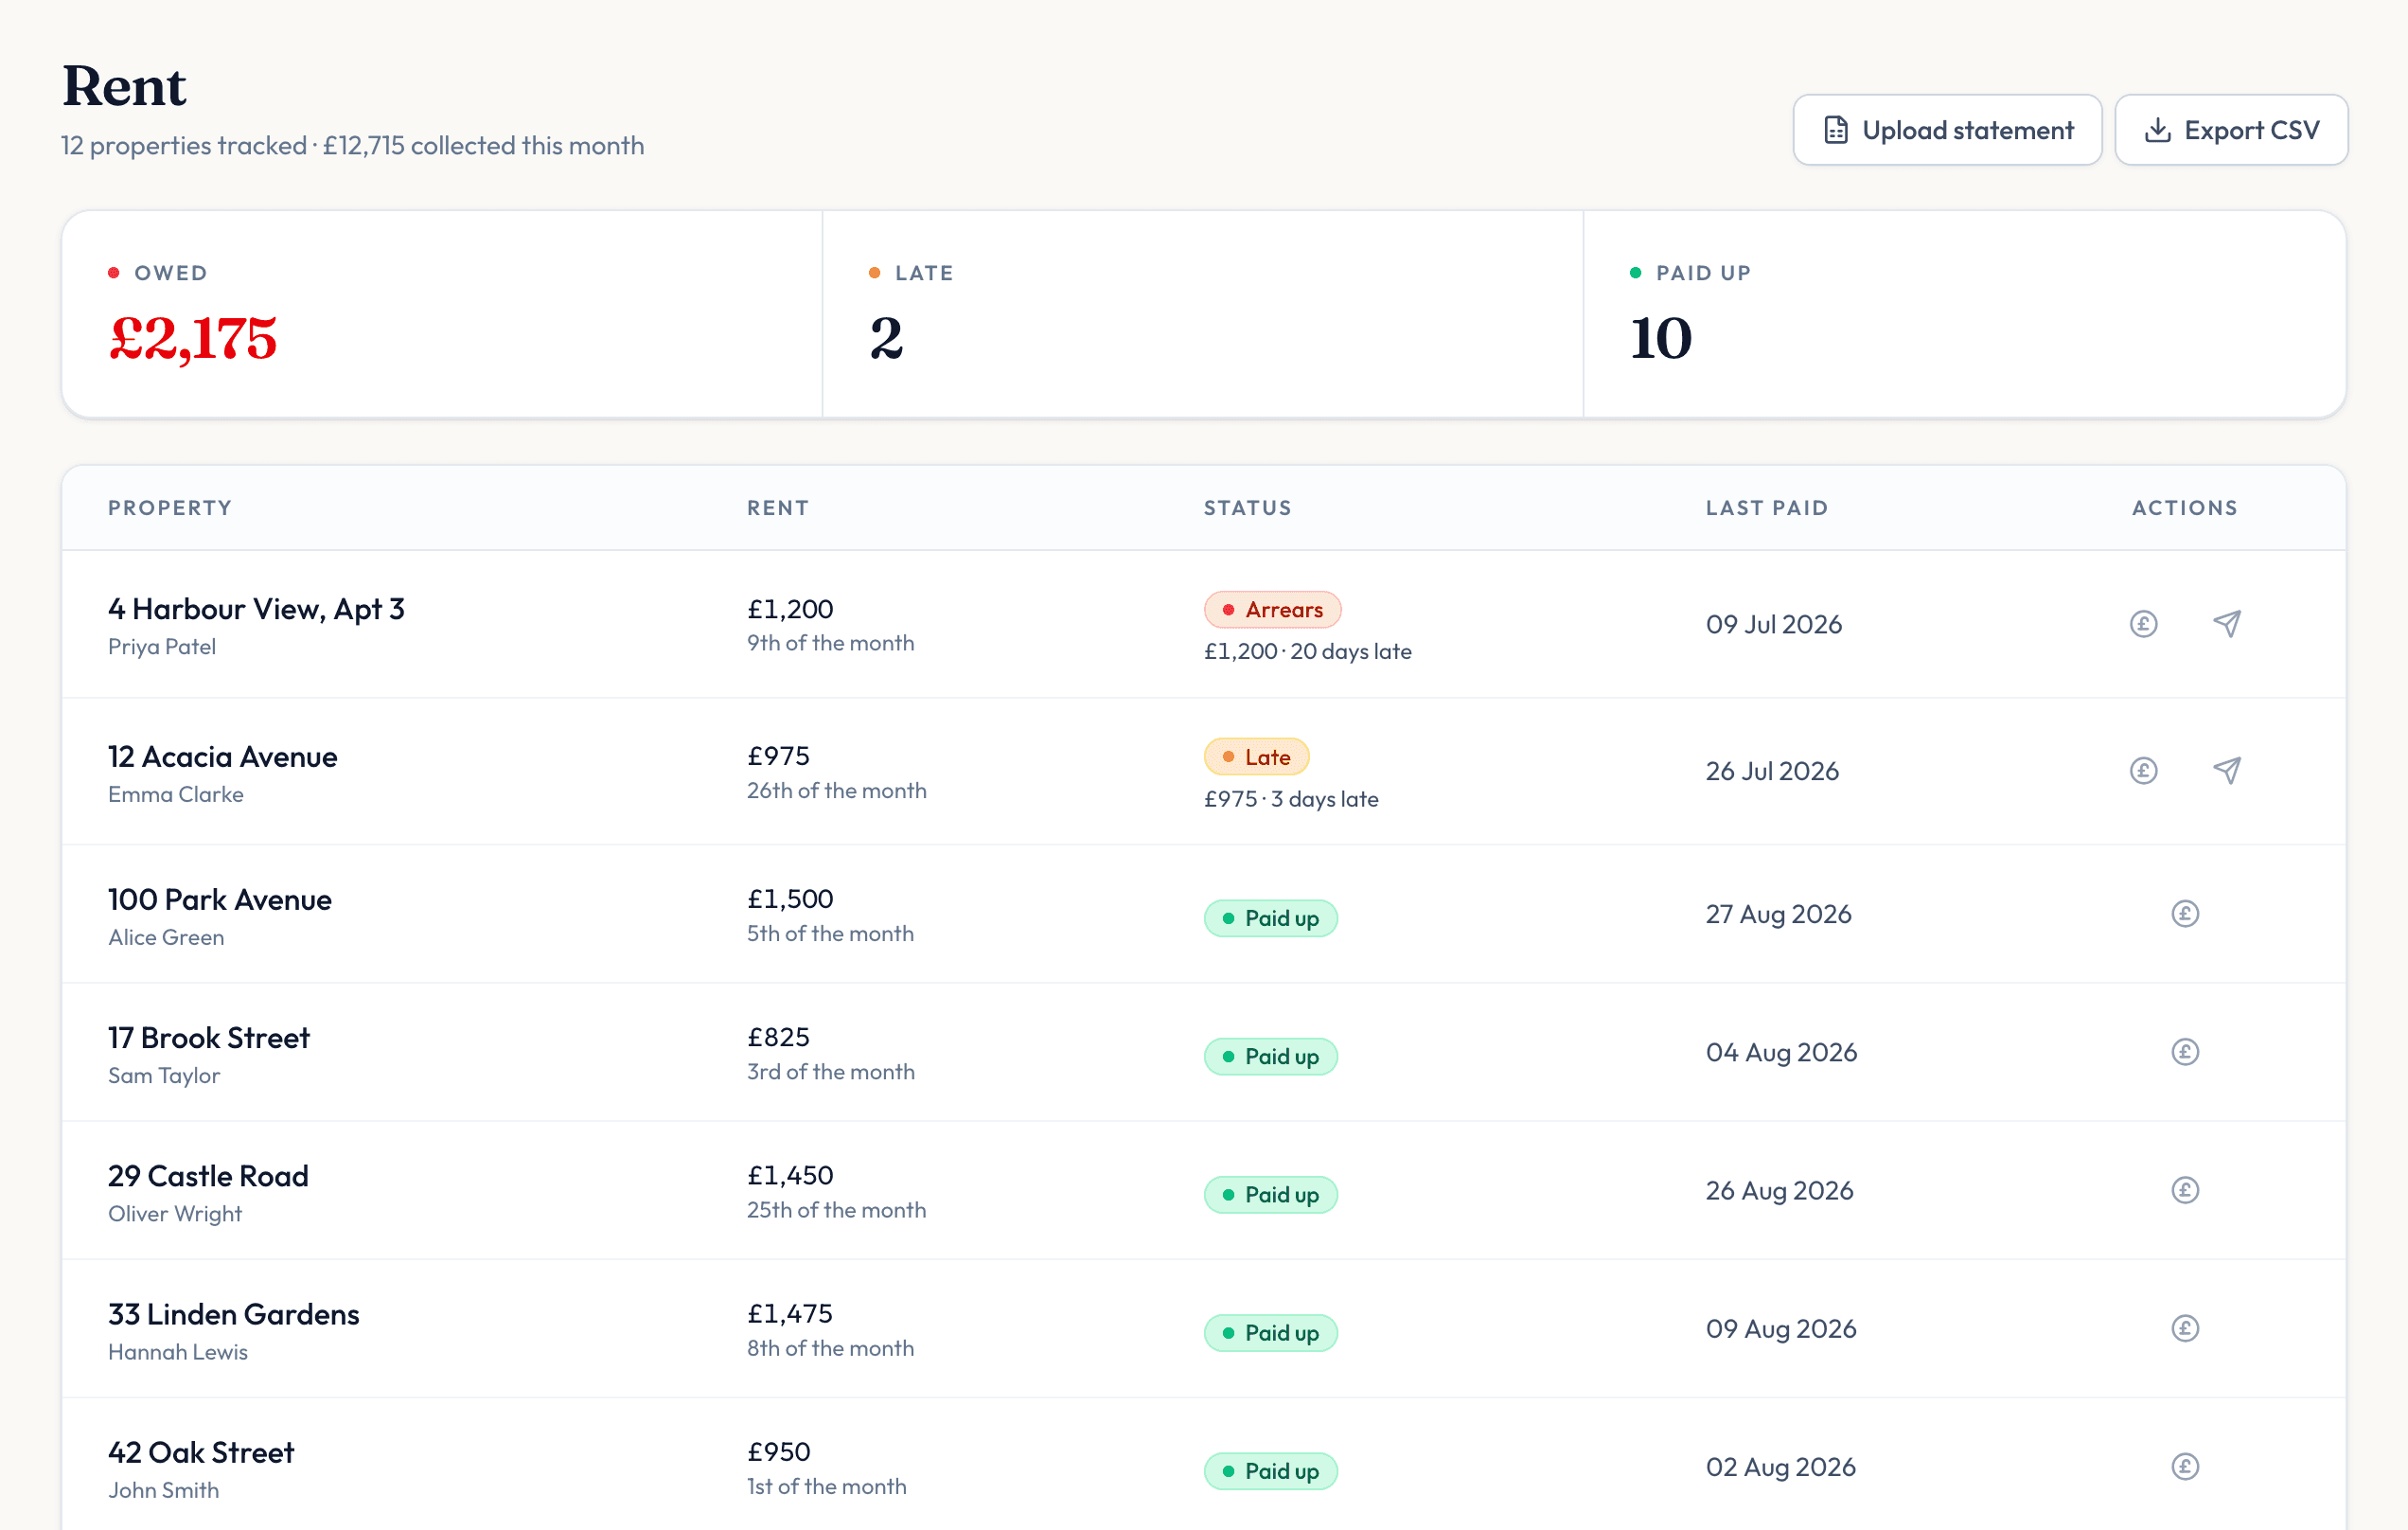Click the £825 rent amount

[x=778, y=1037]
